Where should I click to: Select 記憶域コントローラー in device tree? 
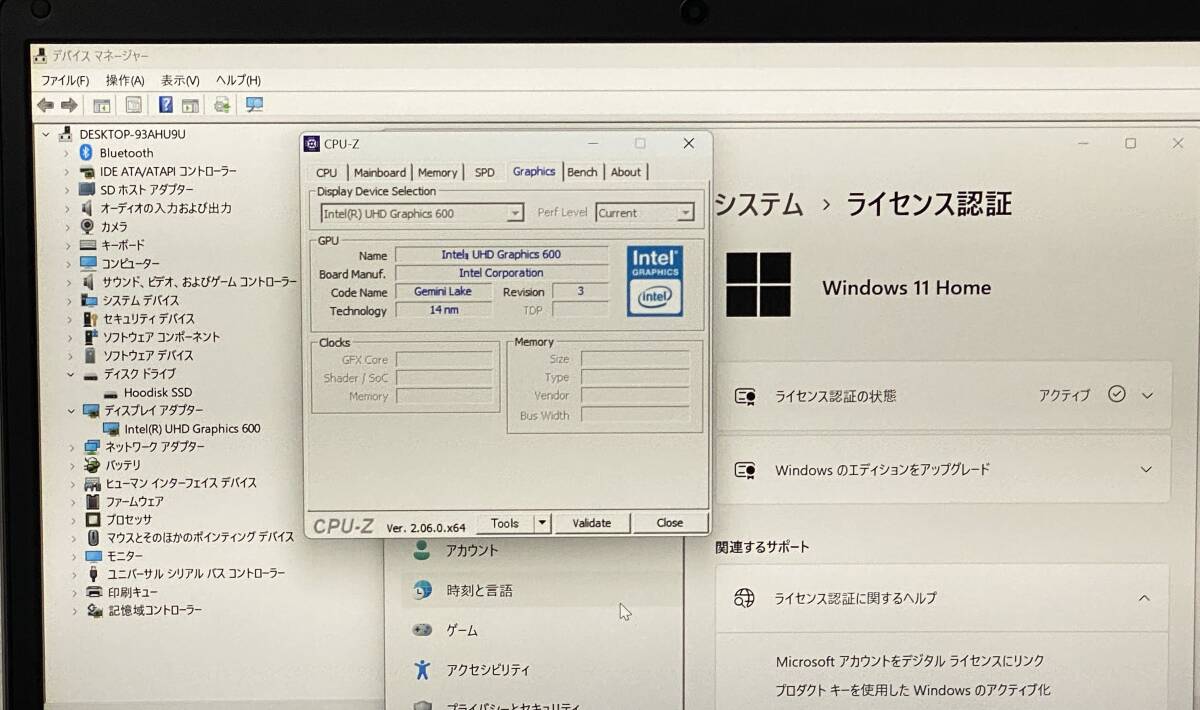pyautogui.click(x=155, y=610)
